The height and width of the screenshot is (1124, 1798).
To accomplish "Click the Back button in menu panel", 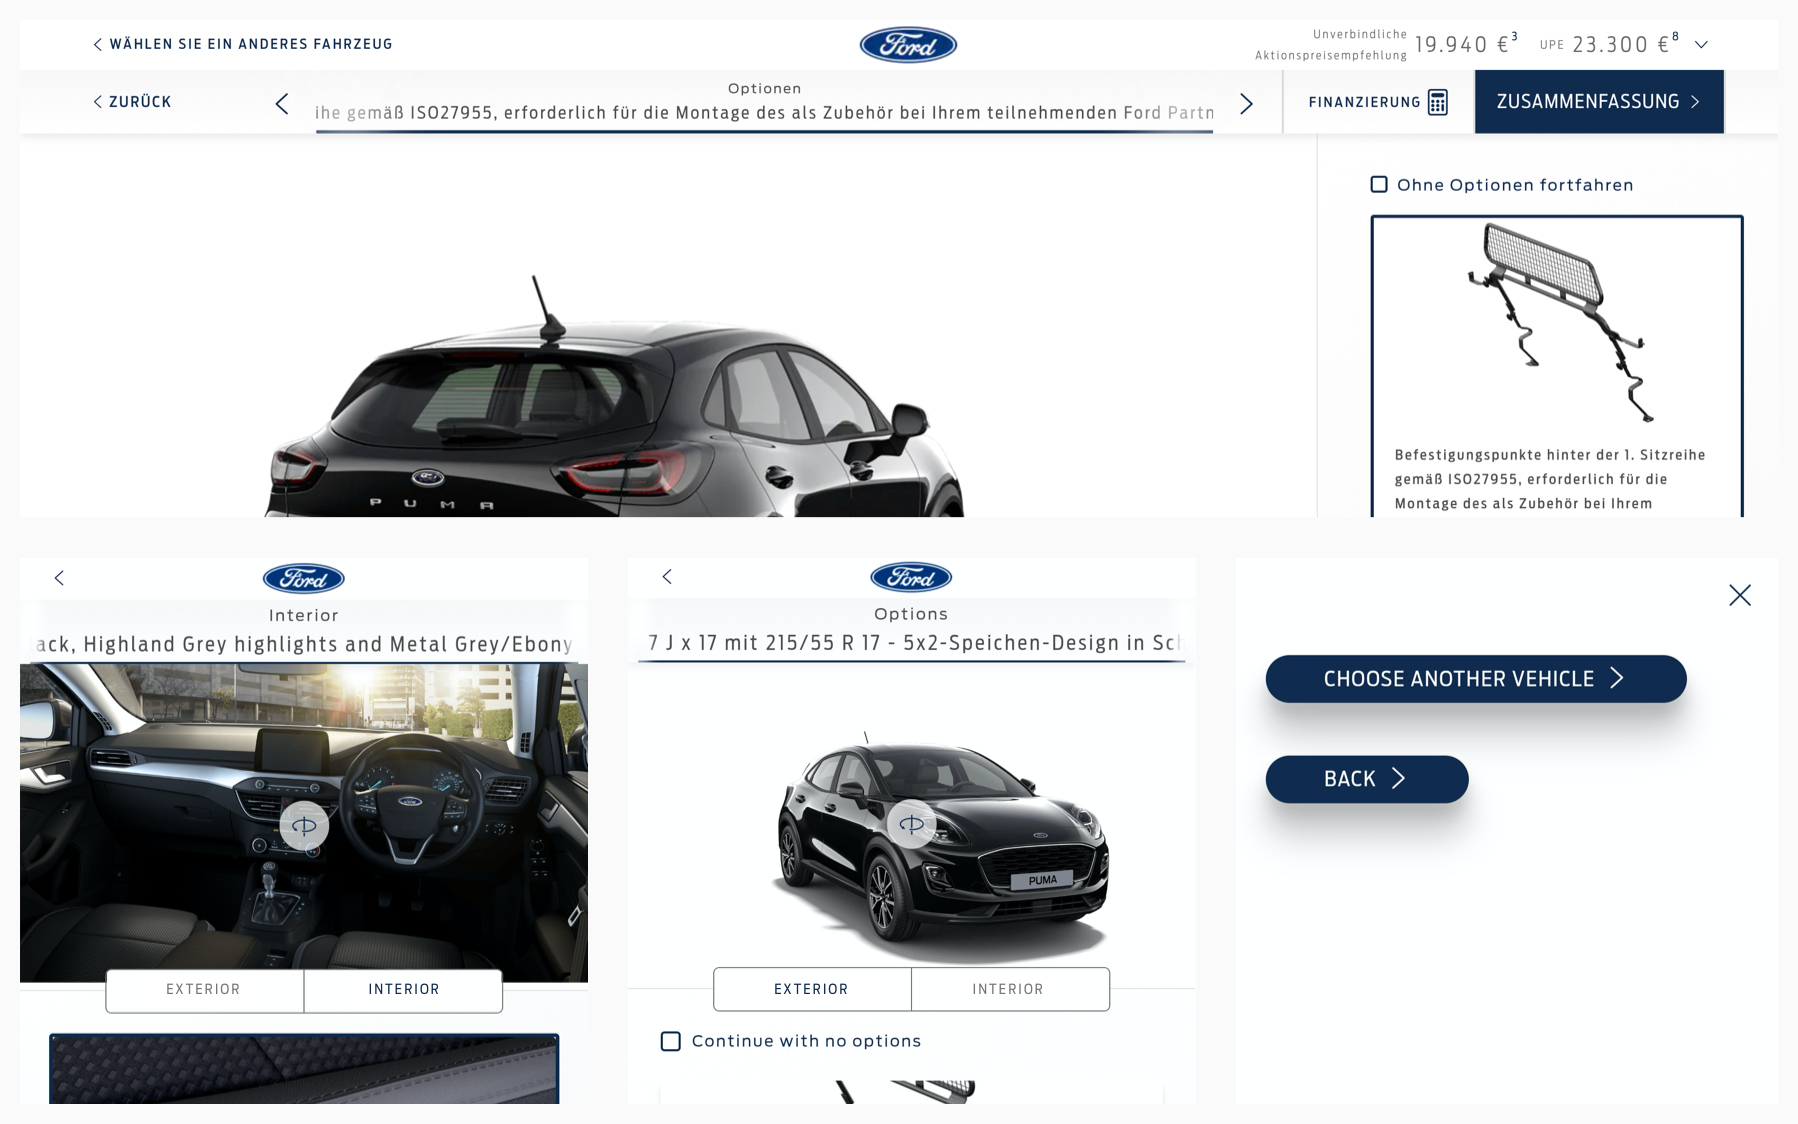I will (1367, 779).
